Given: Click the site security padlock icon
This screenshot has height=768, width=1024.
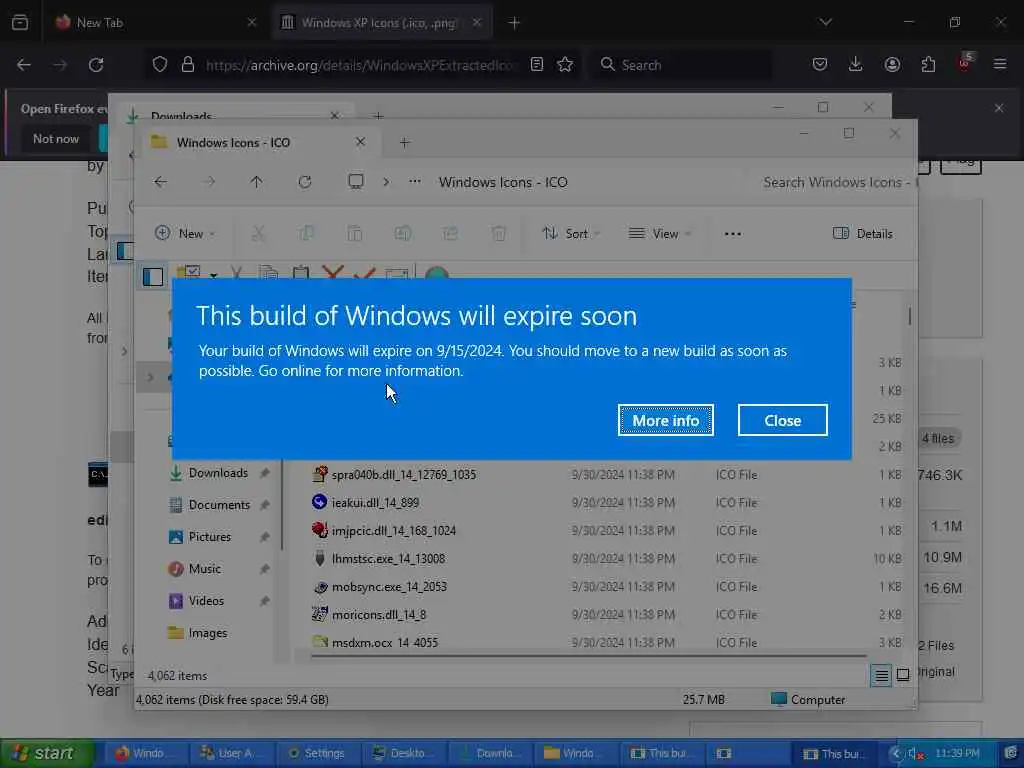Looking at the screenshot, I should [188, 65].
